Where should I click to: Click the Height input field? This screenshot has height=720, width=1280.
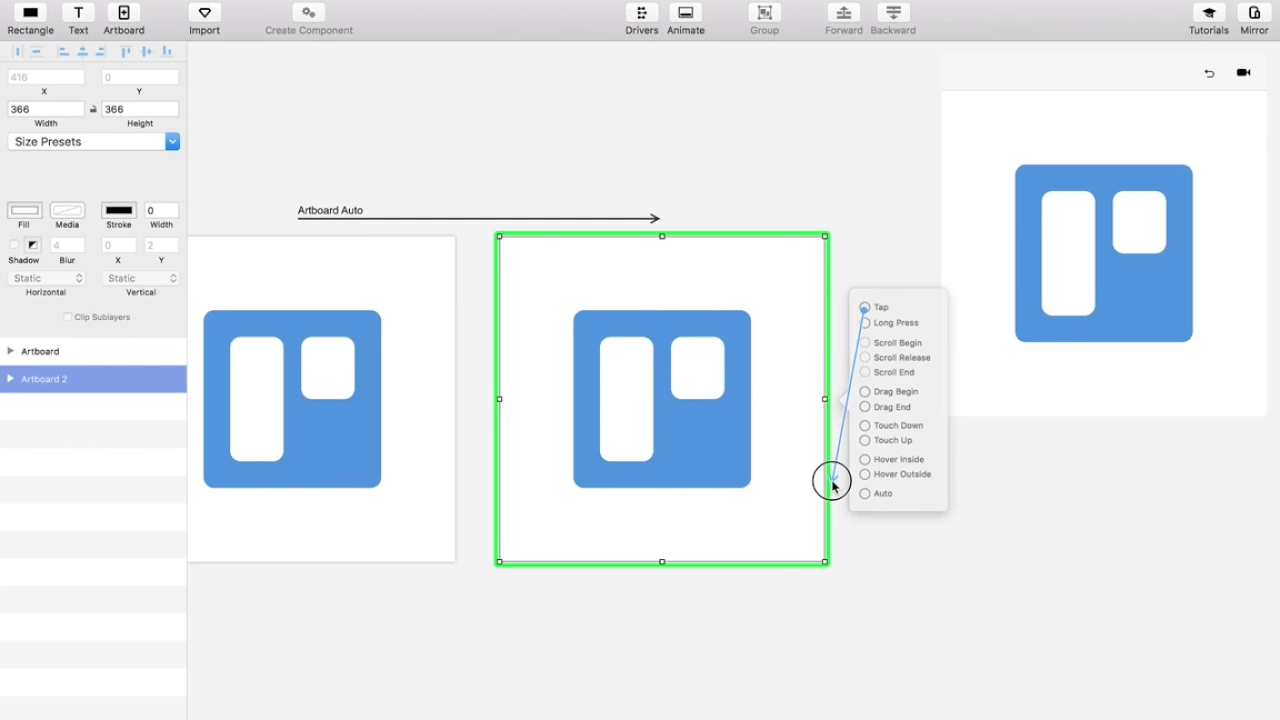140,109
